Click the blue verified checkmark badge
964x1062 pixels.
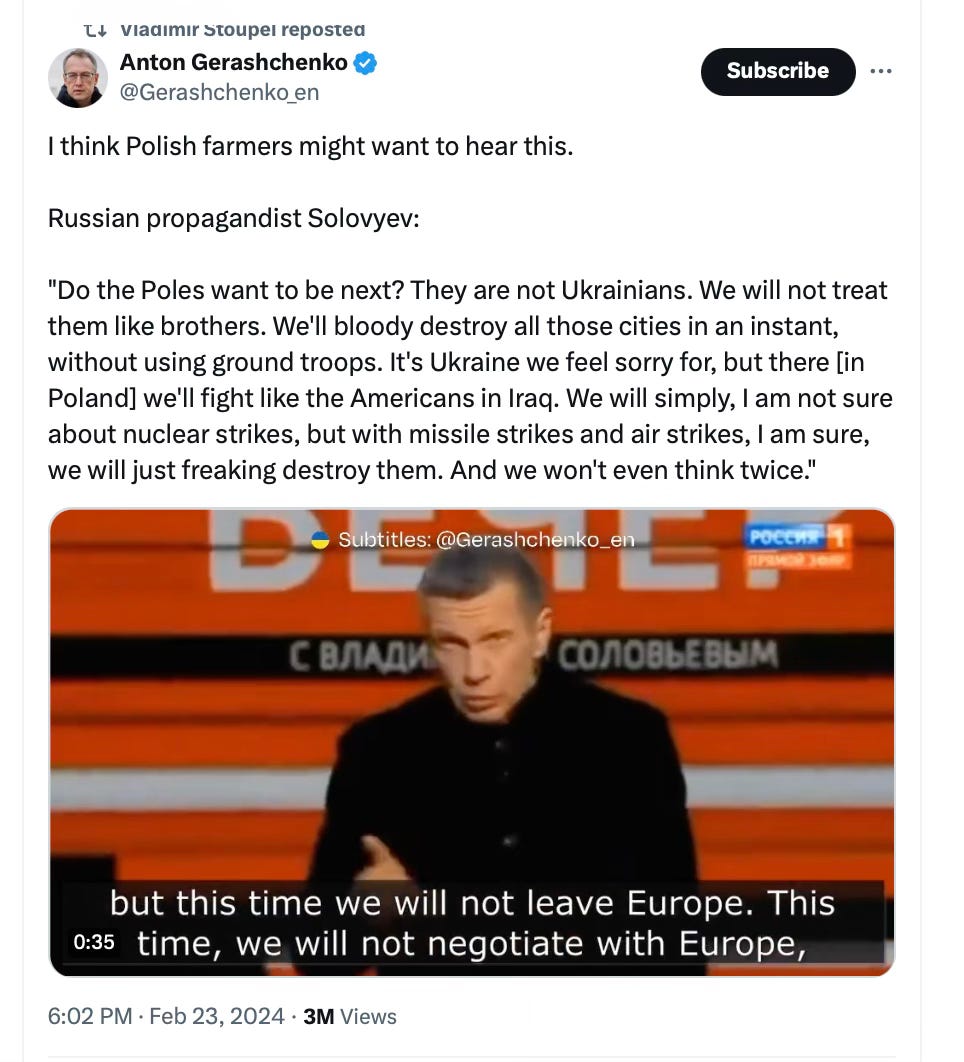[366, 63]
